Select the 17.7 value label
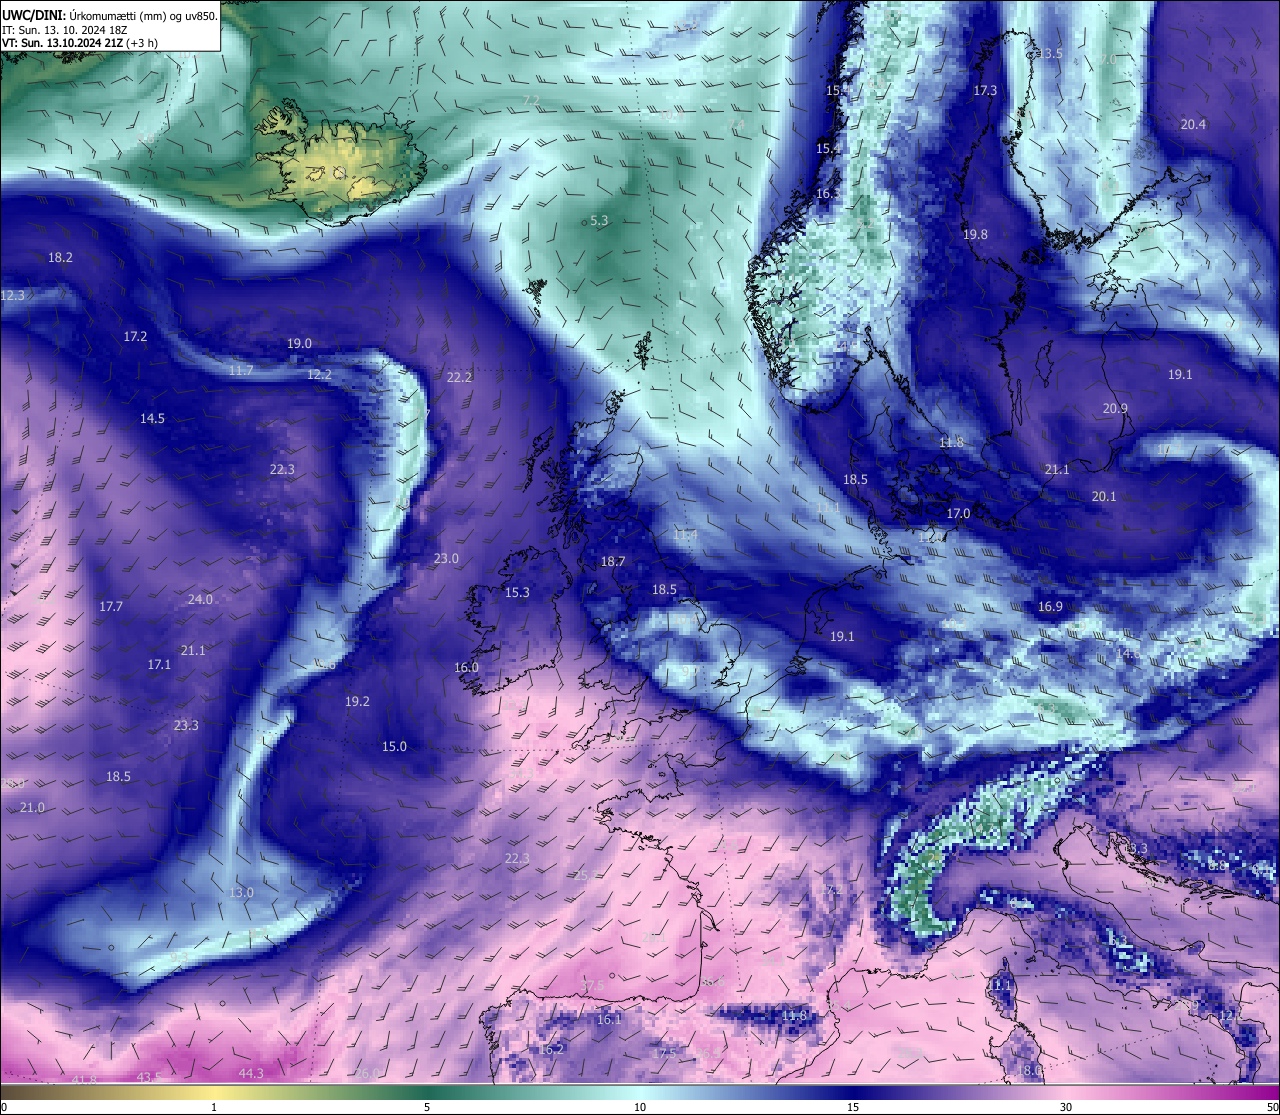1280x1115 pixels. point(111,607)
